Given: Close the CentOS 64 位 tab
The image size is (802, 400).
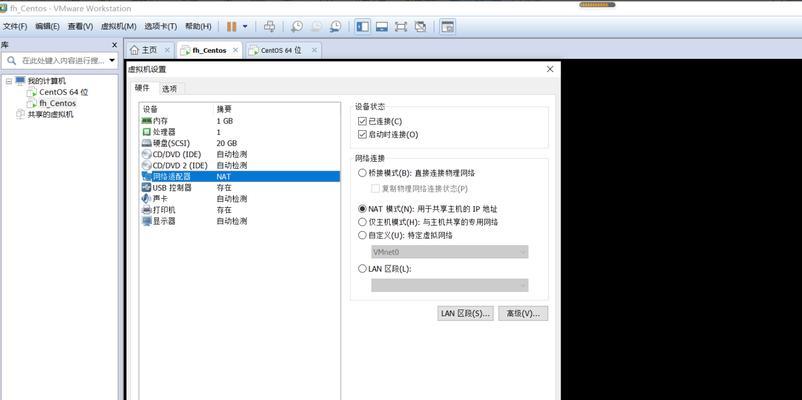Looking at the screenshot, I should coord(314,50).
